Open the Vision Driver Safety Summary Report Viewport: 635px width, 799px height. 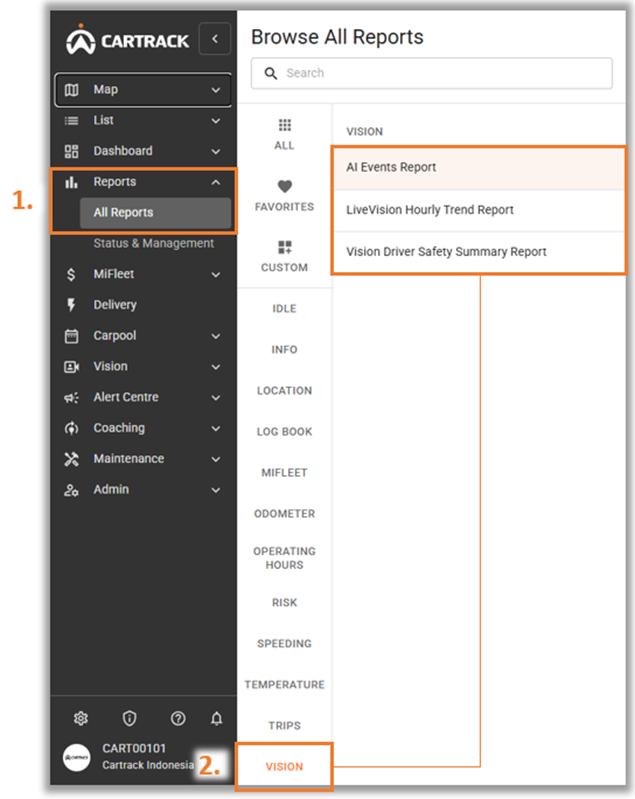tap(479, 252)
